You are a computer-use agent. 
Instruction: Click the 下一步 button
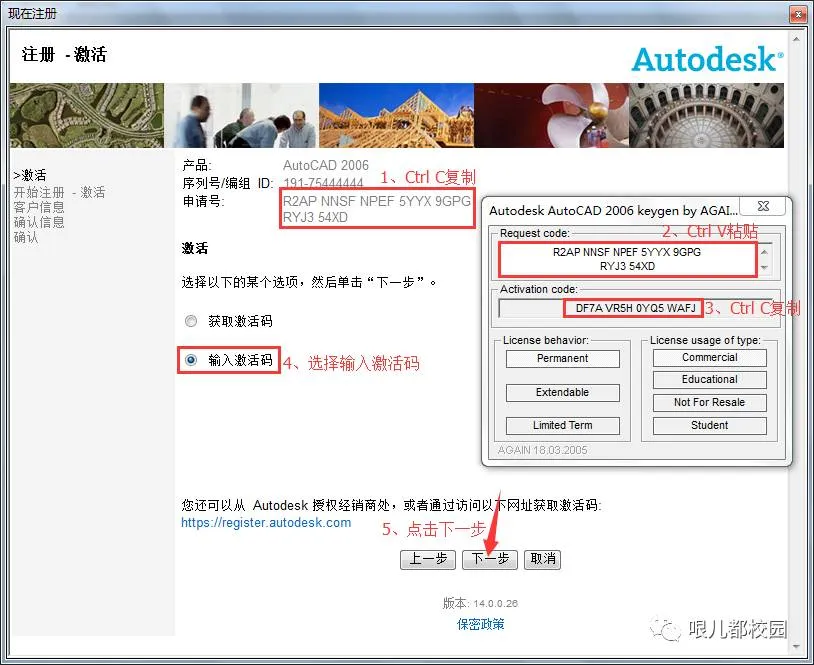click(x=490, y=559)
